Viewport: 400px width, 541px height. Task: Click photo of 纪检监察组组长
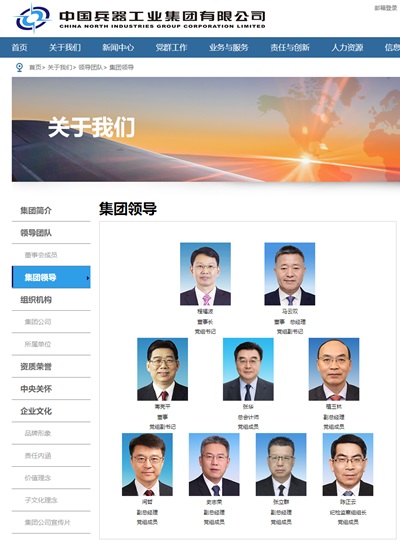click(x=348, y=464)
